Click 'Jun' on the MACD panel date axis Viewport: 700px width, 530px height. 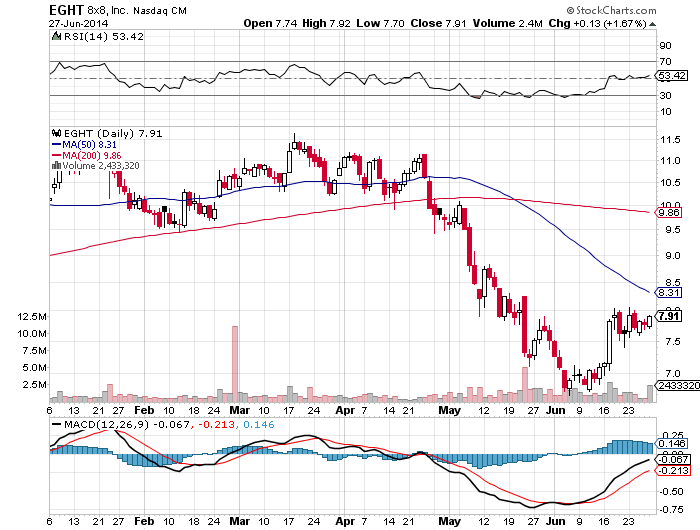pos(556,521)
